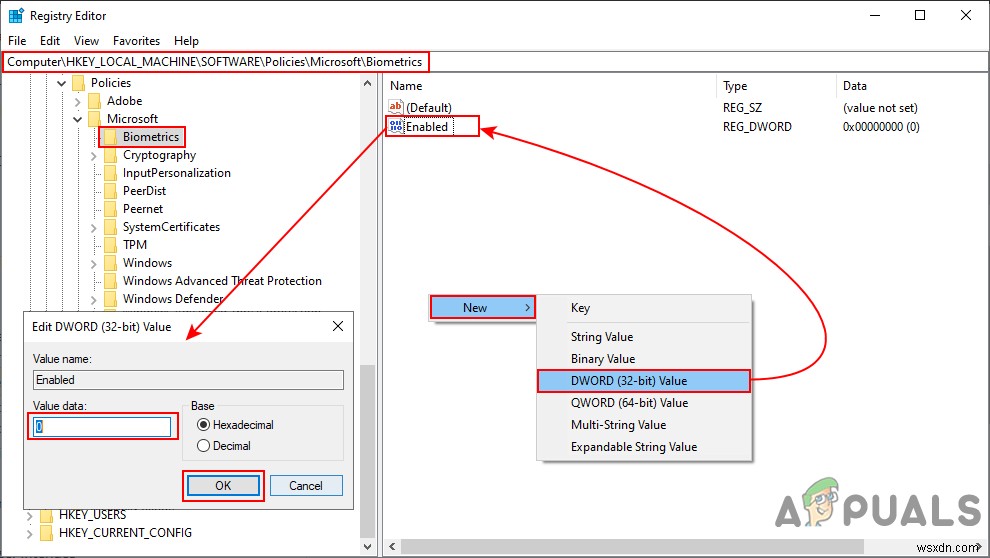The image size is (990, 558).
Task: Click the Registry Editor app icon in title bar
Action: pyautogui.click(x=16, y=15)
